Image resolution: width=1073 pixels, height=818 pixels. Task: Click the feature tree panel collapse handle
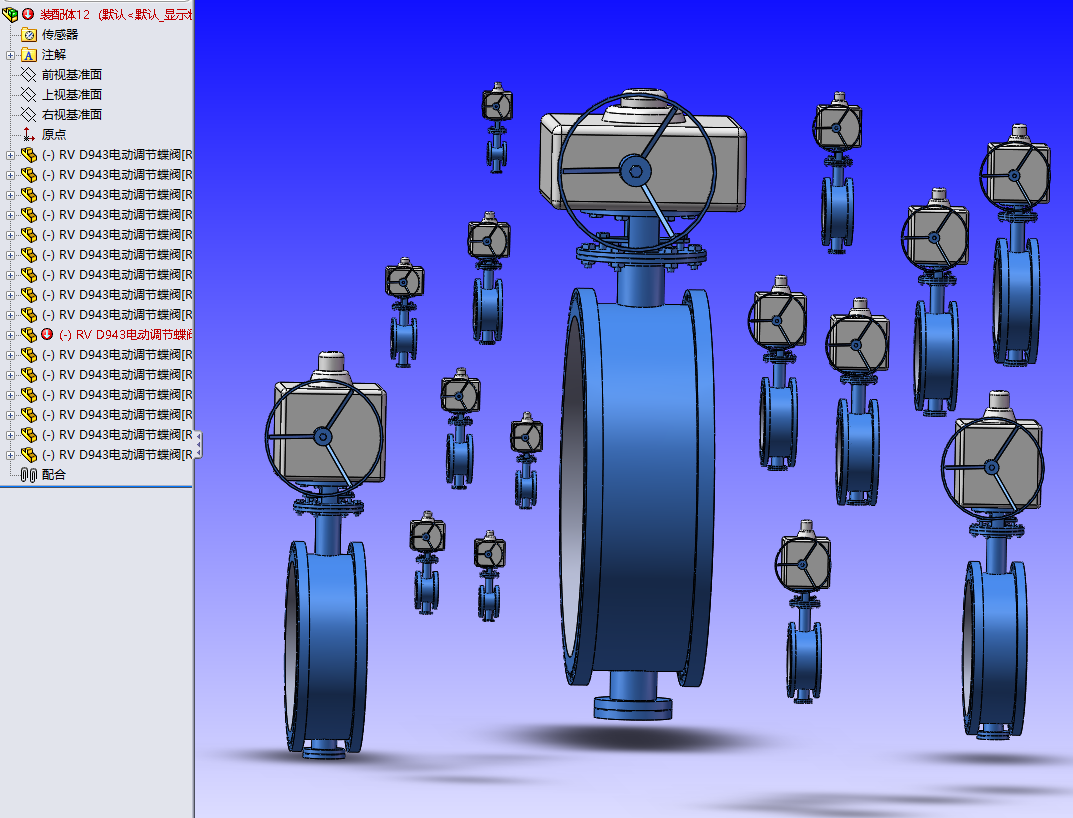[198, 444]
